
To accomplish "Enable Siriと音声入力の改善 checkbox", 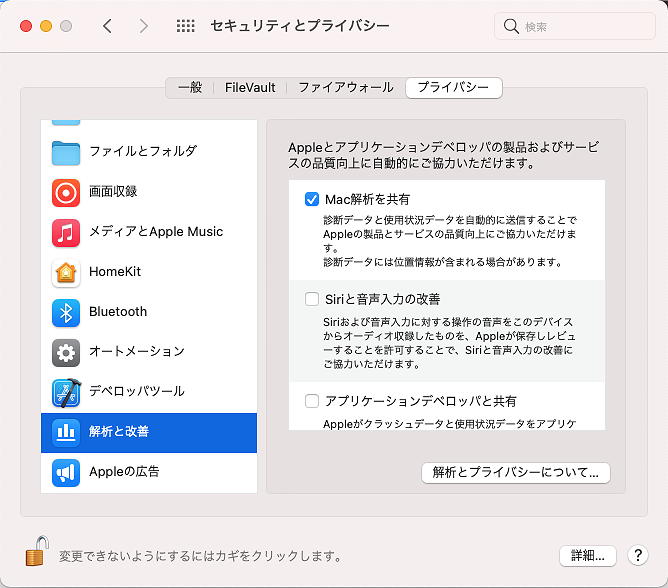I will coord(312,299).
